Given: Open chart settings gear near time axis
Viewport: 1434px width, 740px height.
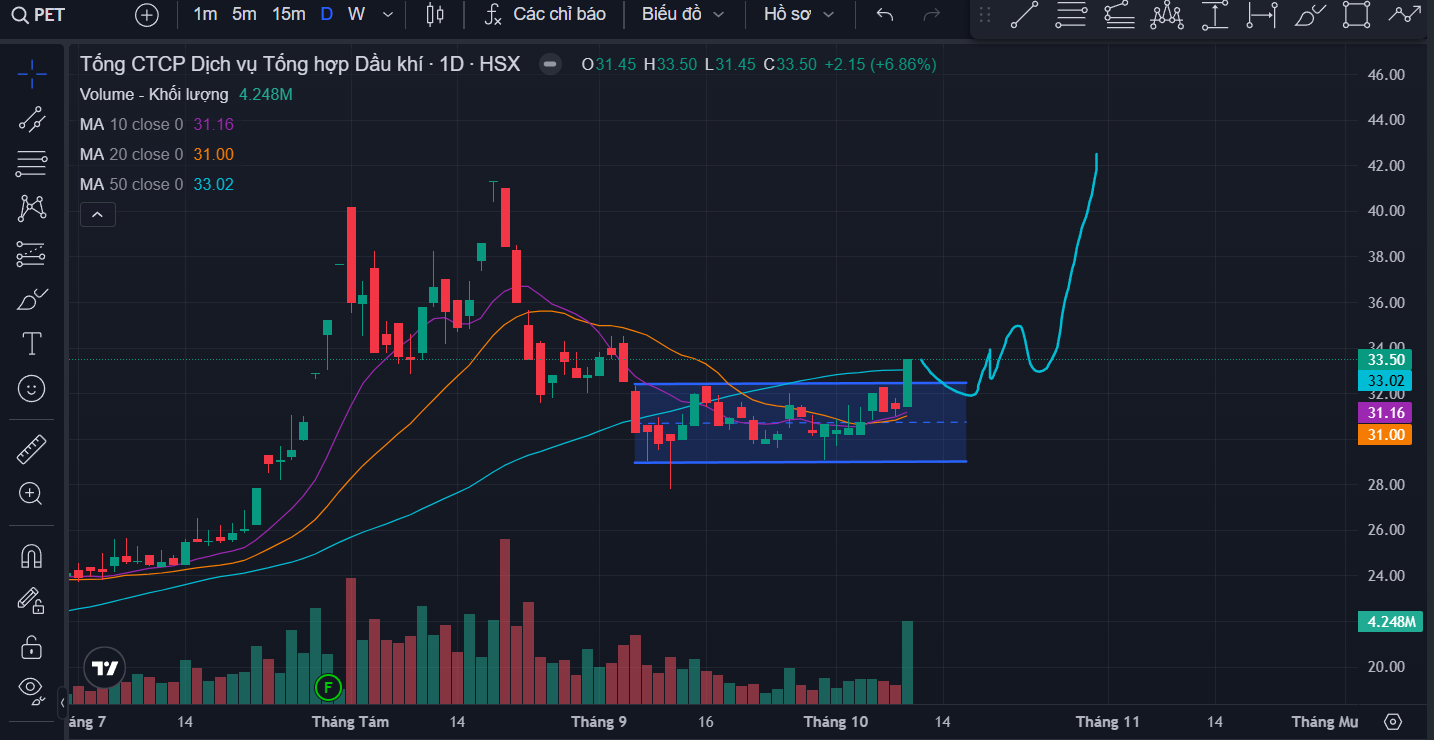Looking at the screenshot, I should [1393, 721].
